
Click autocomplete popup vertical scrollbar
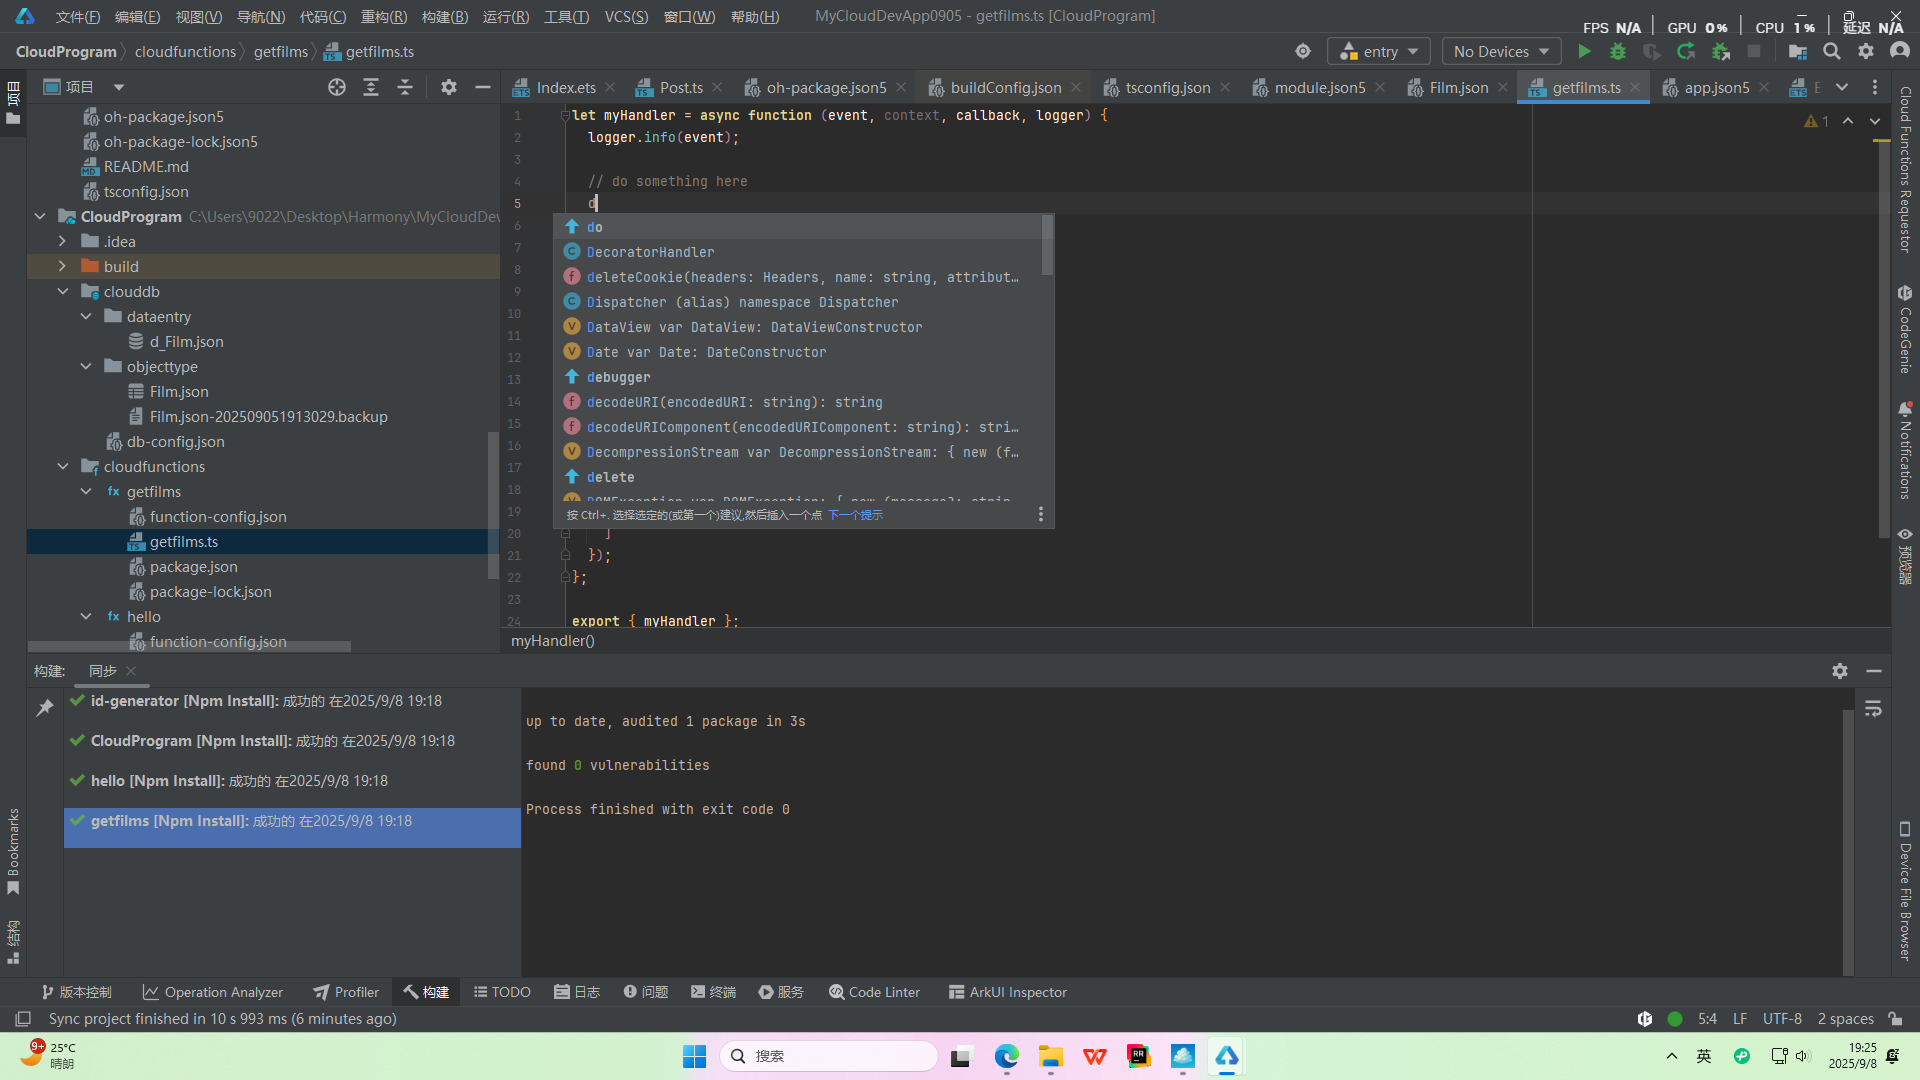point(1047,245)
